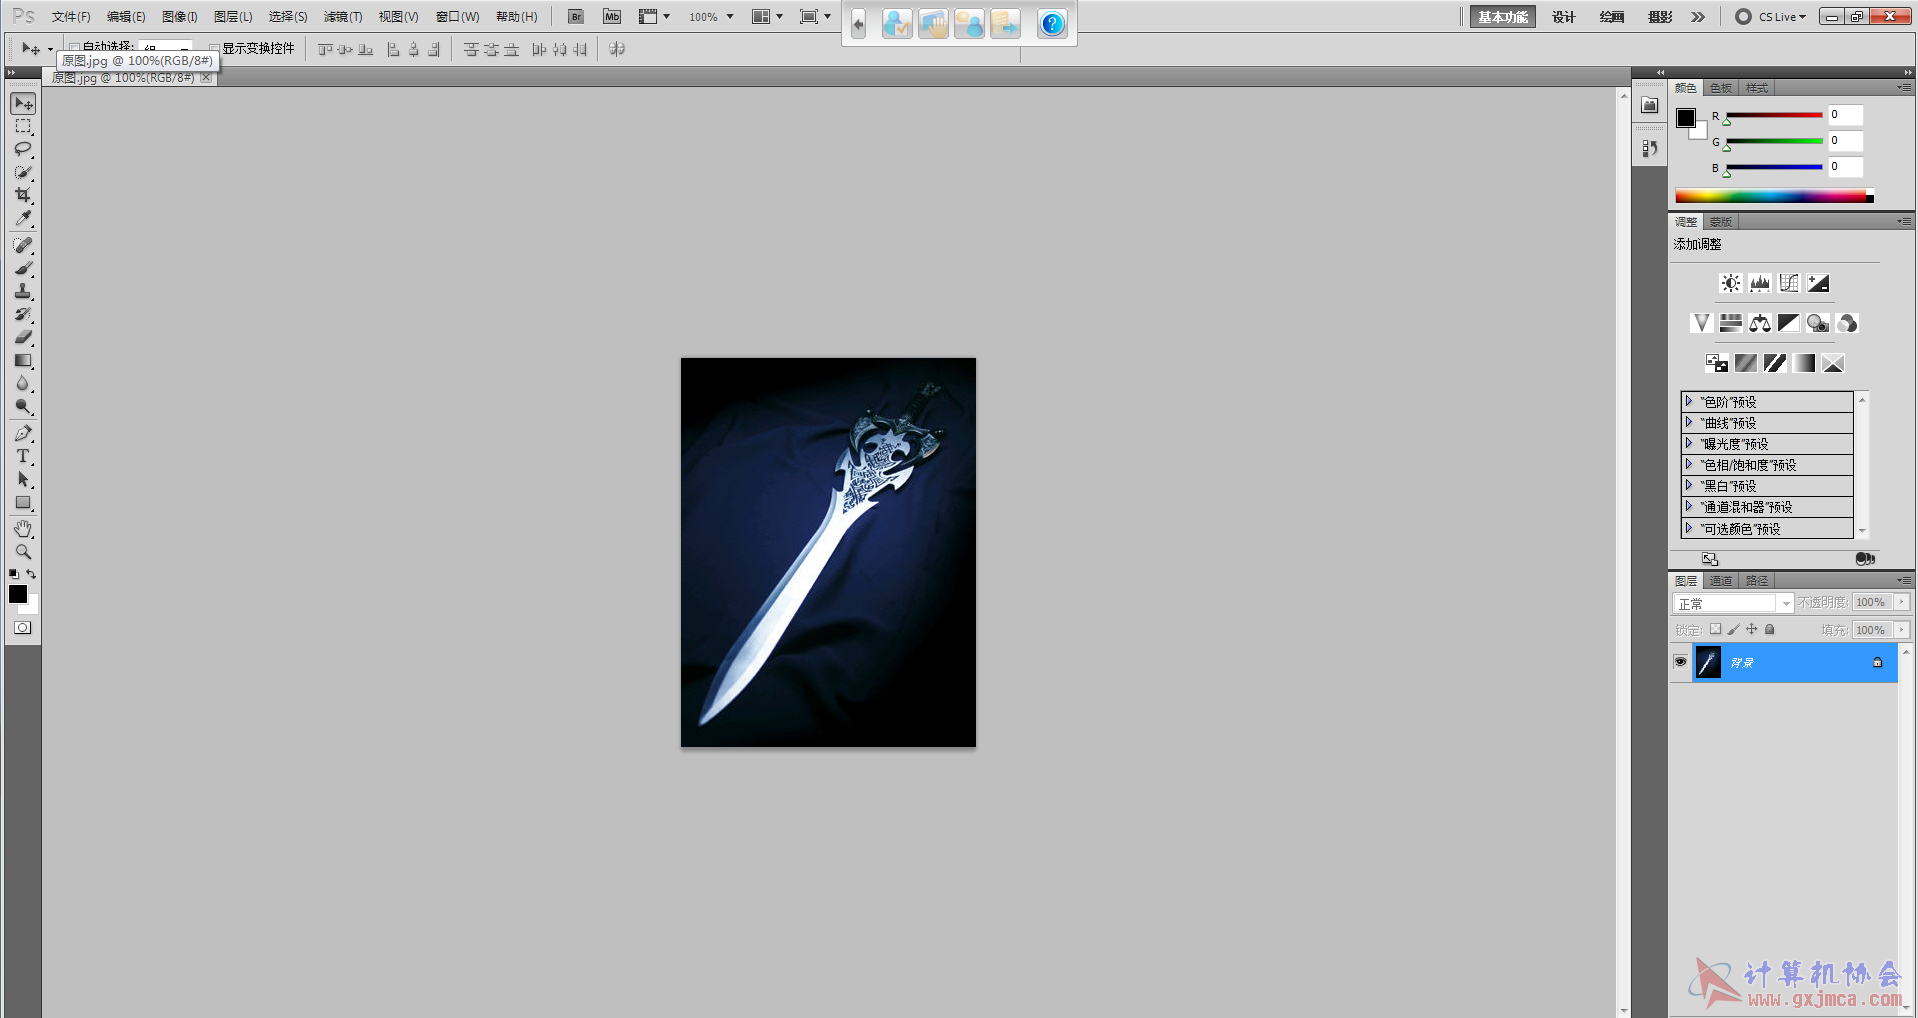
Task: Toggle lock position icon
Action: pyautogui.click(x=1751, y=629)
